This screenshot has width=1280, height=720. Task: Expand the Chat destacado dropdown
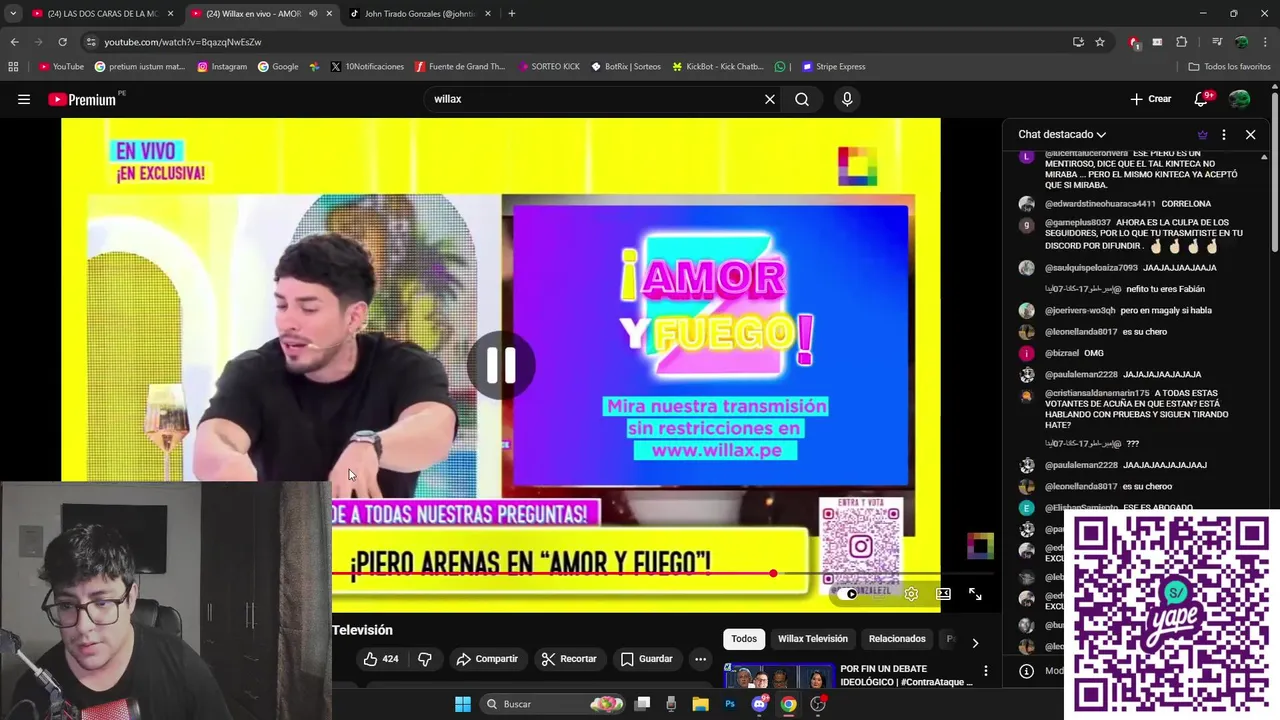1062,134
